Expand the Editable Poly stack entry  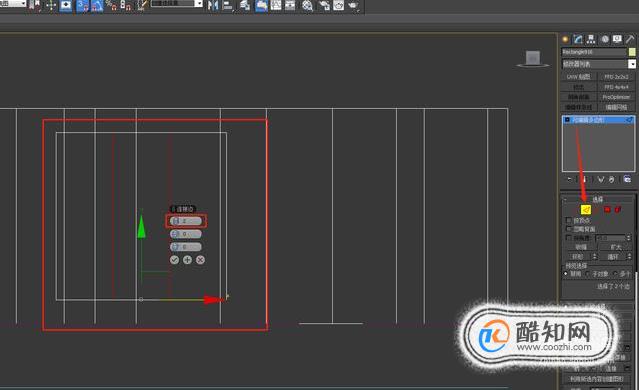coord(567,120)
